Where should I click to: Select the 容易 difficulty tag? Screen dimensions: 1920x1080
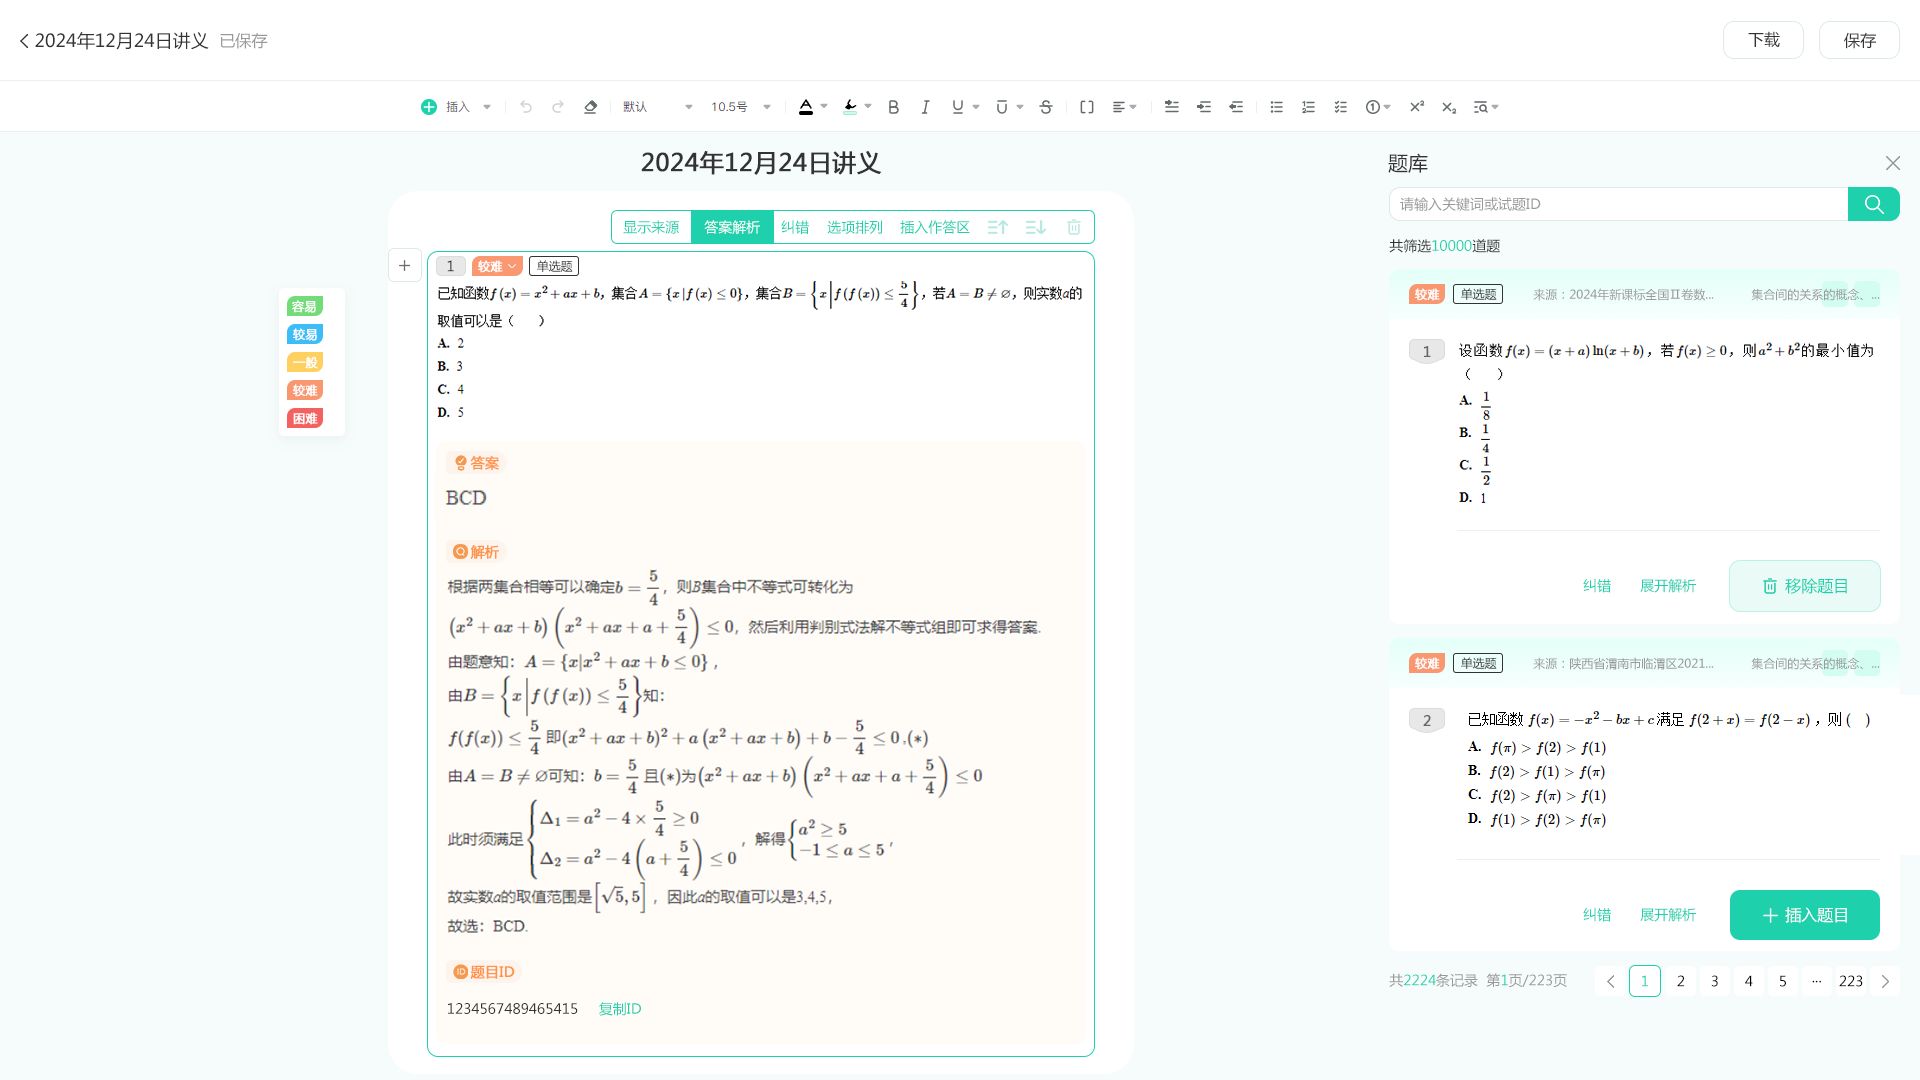pyautogui.click(x=305, y=307)
